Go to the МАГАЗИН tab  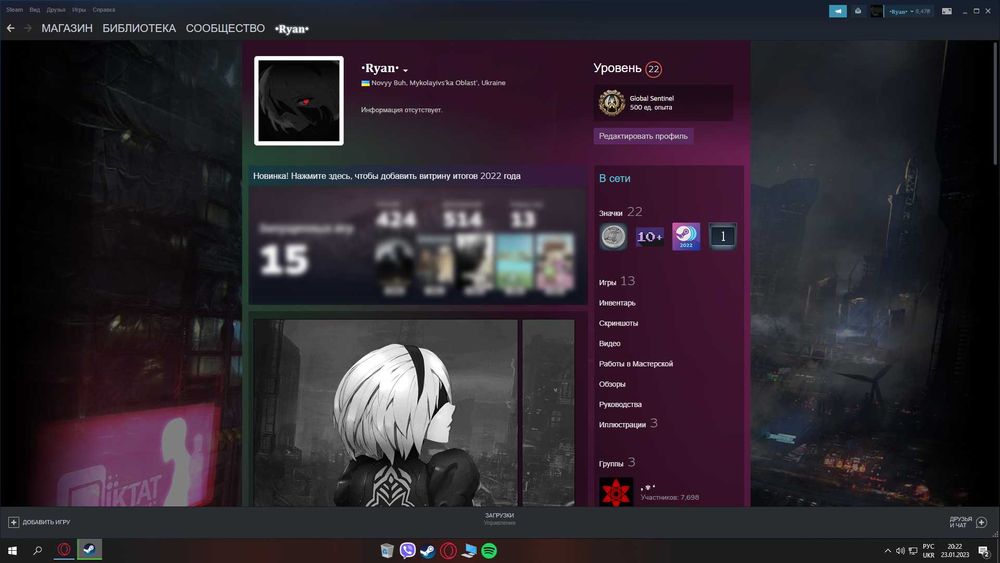tap(67, 28)
